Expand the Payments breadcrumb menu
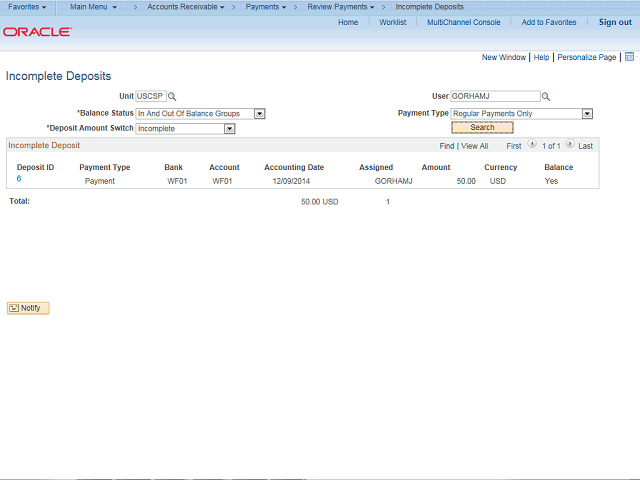Screen dimensions: 640x480 click(x=266, y=7)
